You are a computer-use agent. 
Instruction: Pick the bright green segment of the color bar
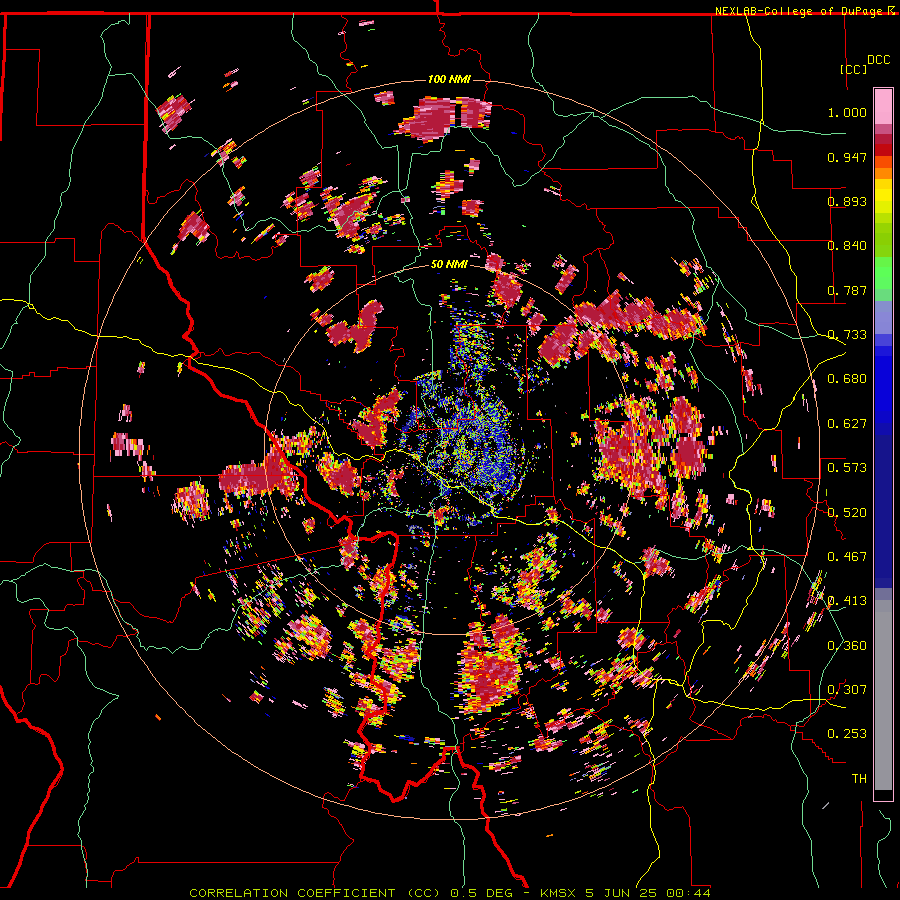pyautogui.click(x=883, y=273)
